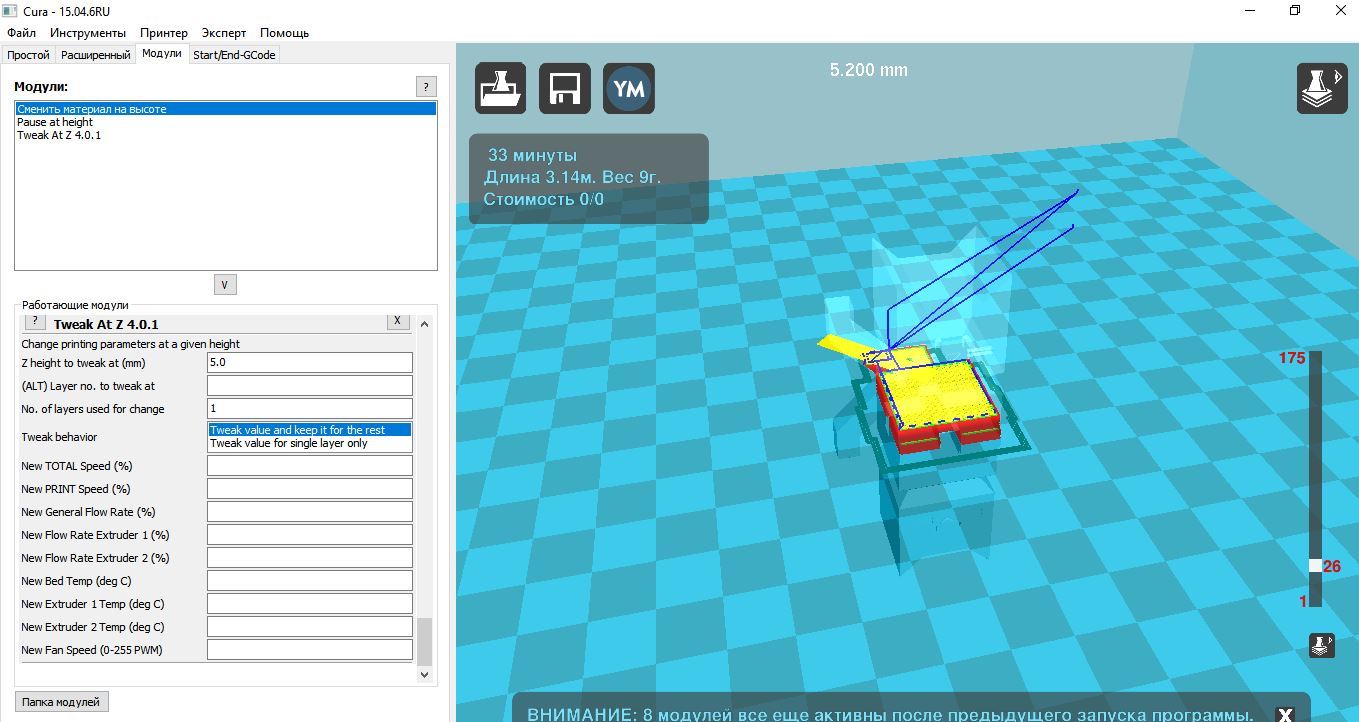Click the small layer view icon below slider

click(x=1321, y=645)
